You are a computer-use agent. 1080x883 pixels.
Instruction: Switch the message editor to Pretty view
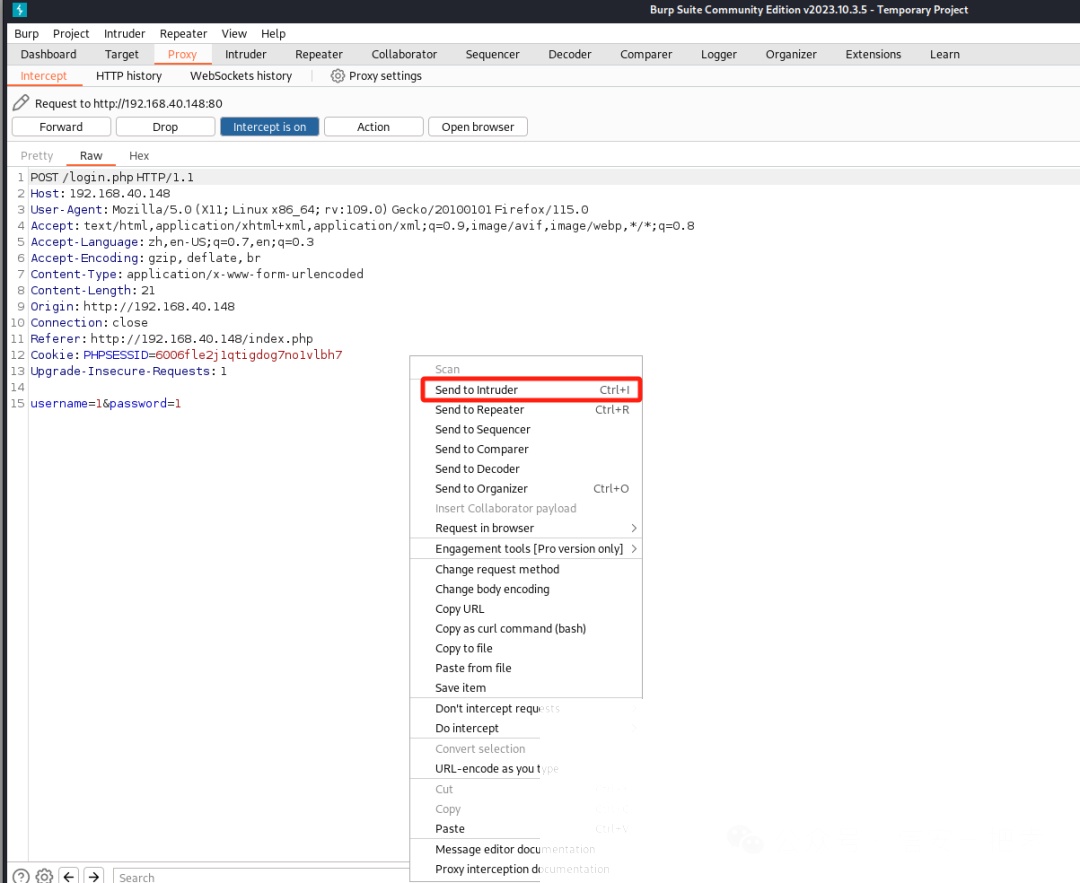(37, 156)
